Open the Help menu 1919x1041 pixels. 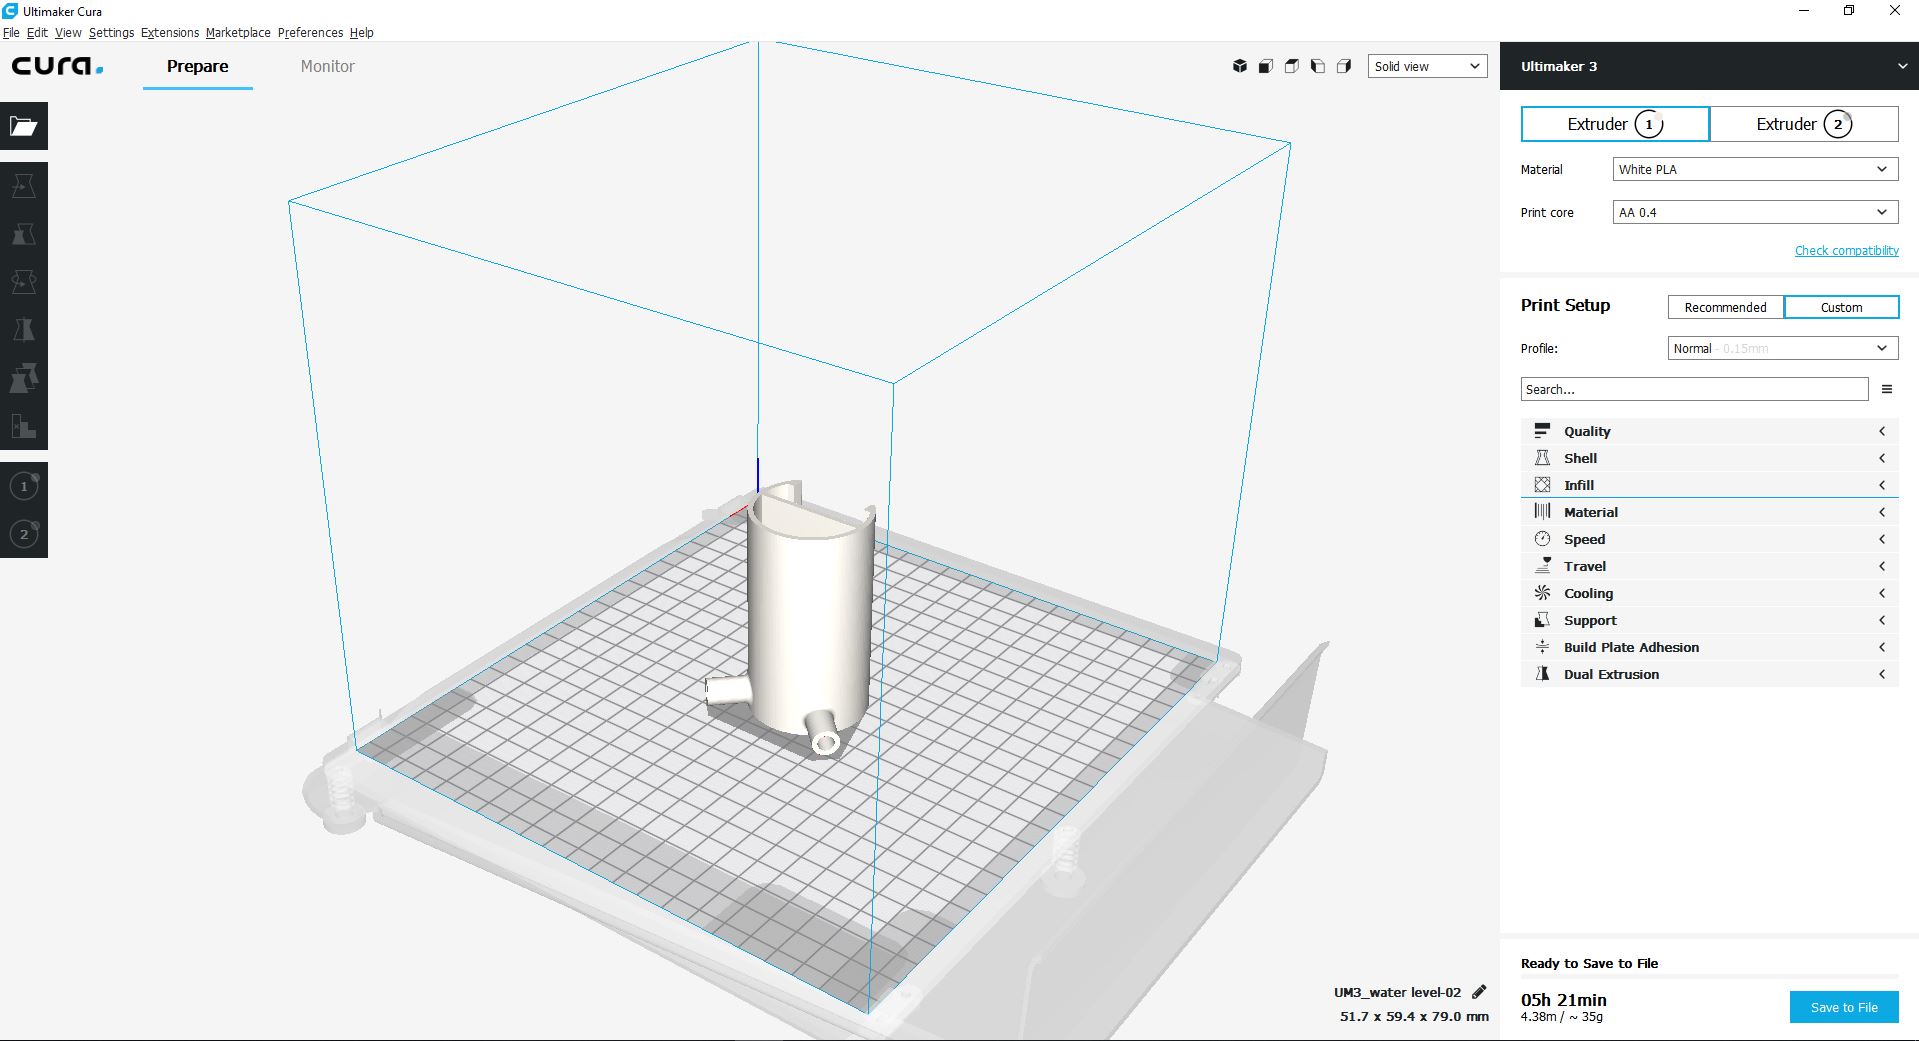coord(361,32)
